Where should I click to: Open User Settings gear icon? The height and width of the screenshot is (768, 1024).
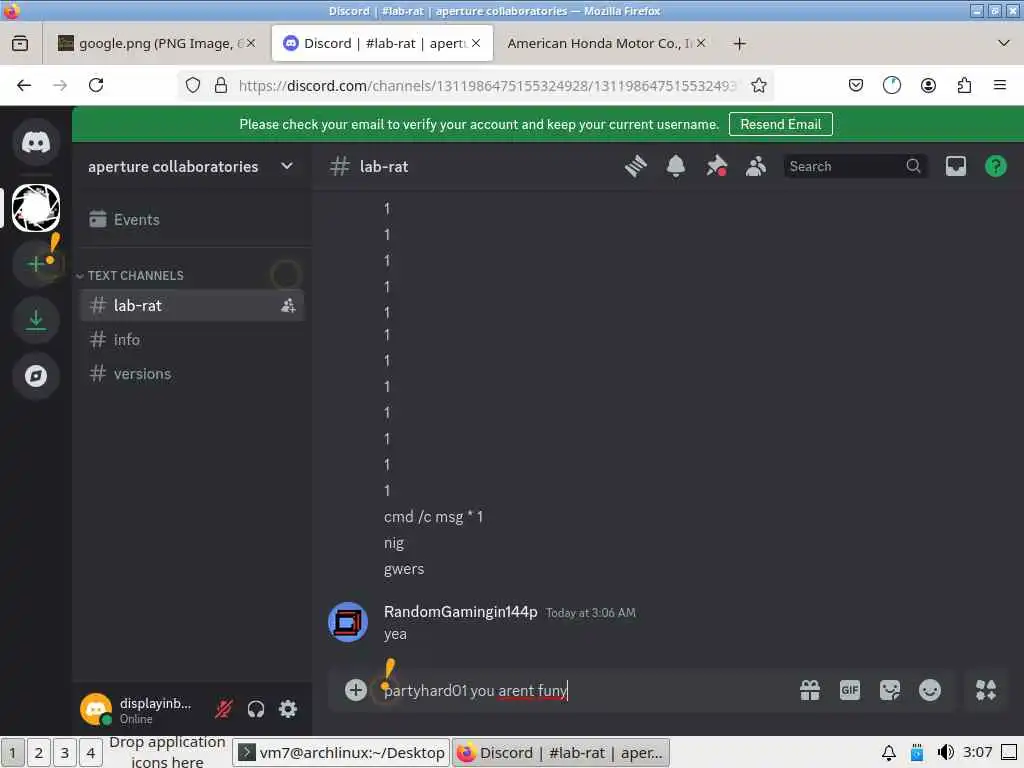(x=288, y=709)
